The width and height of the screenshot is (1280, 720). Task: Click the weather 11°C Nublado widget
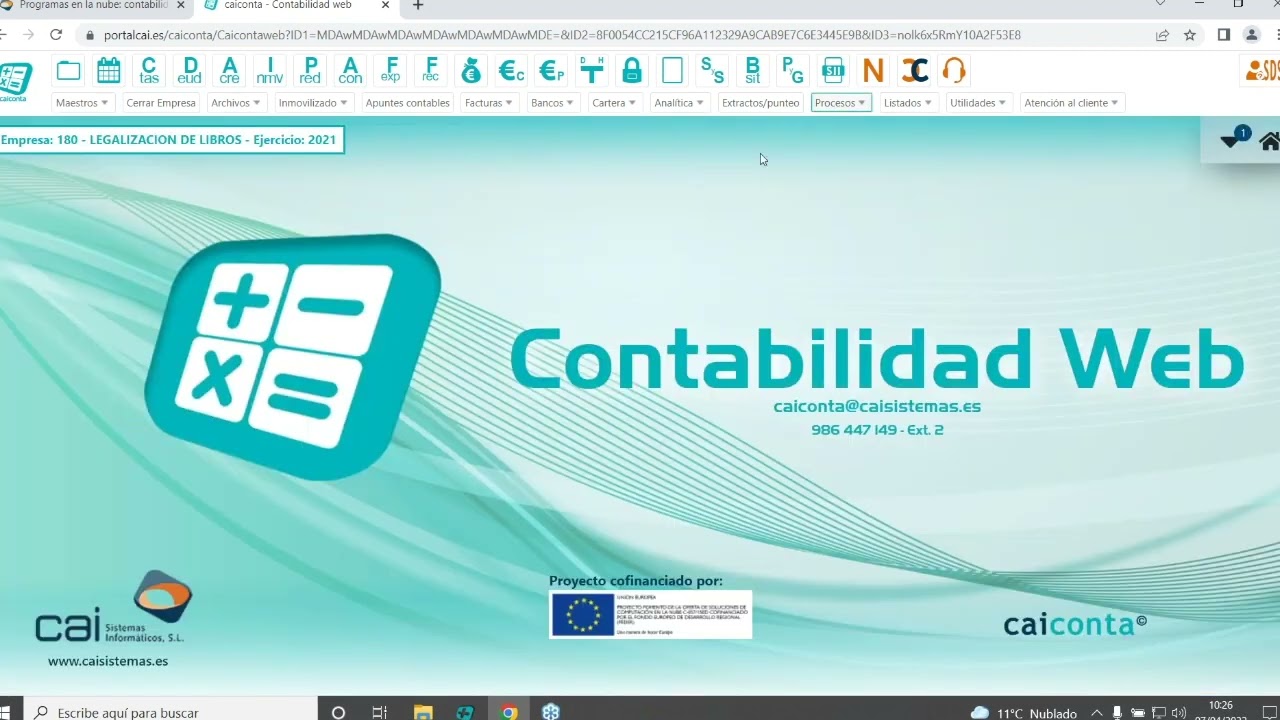pos(1024,713)
